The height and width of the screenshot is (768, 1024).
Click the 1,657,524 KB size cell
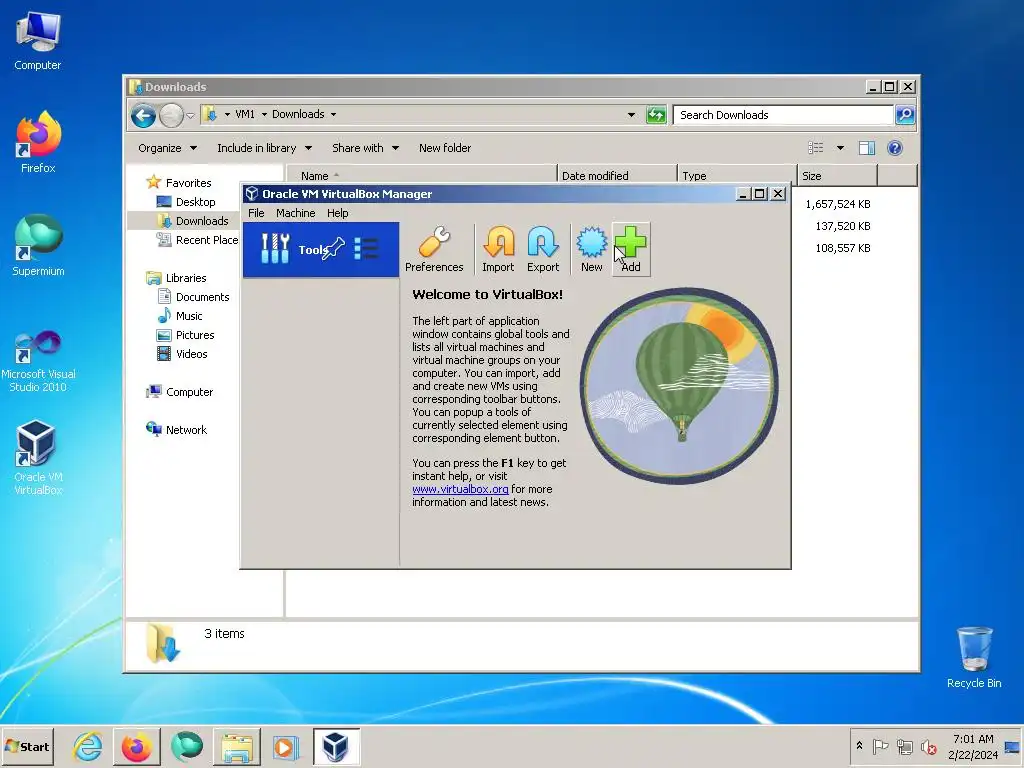[x=837, y=204]
